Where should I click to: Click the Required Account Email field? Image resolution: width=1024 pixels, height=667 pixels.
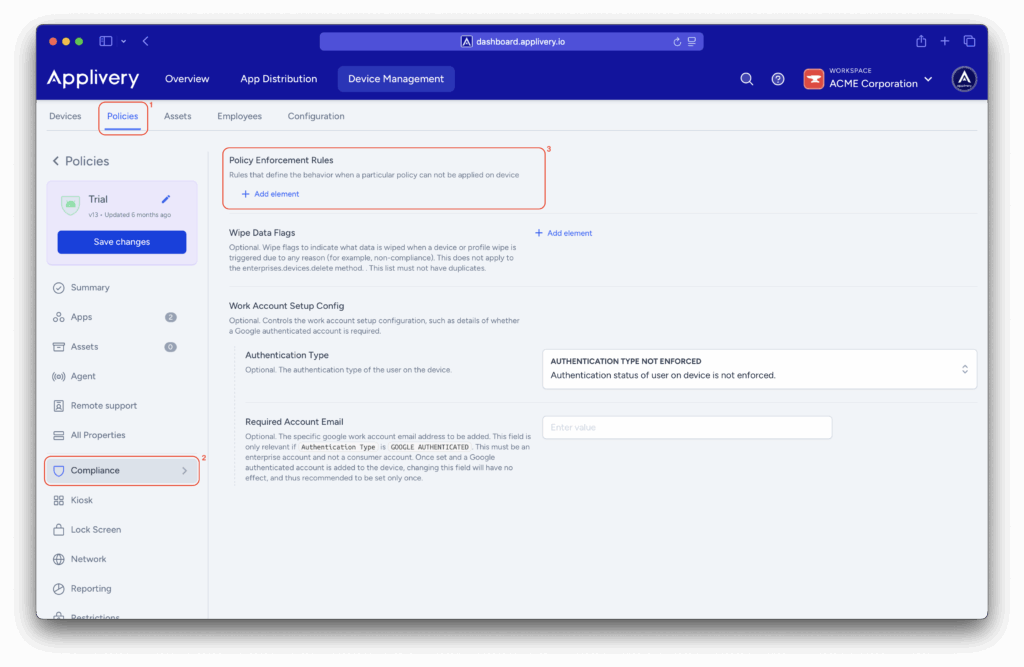click(686, 427)
